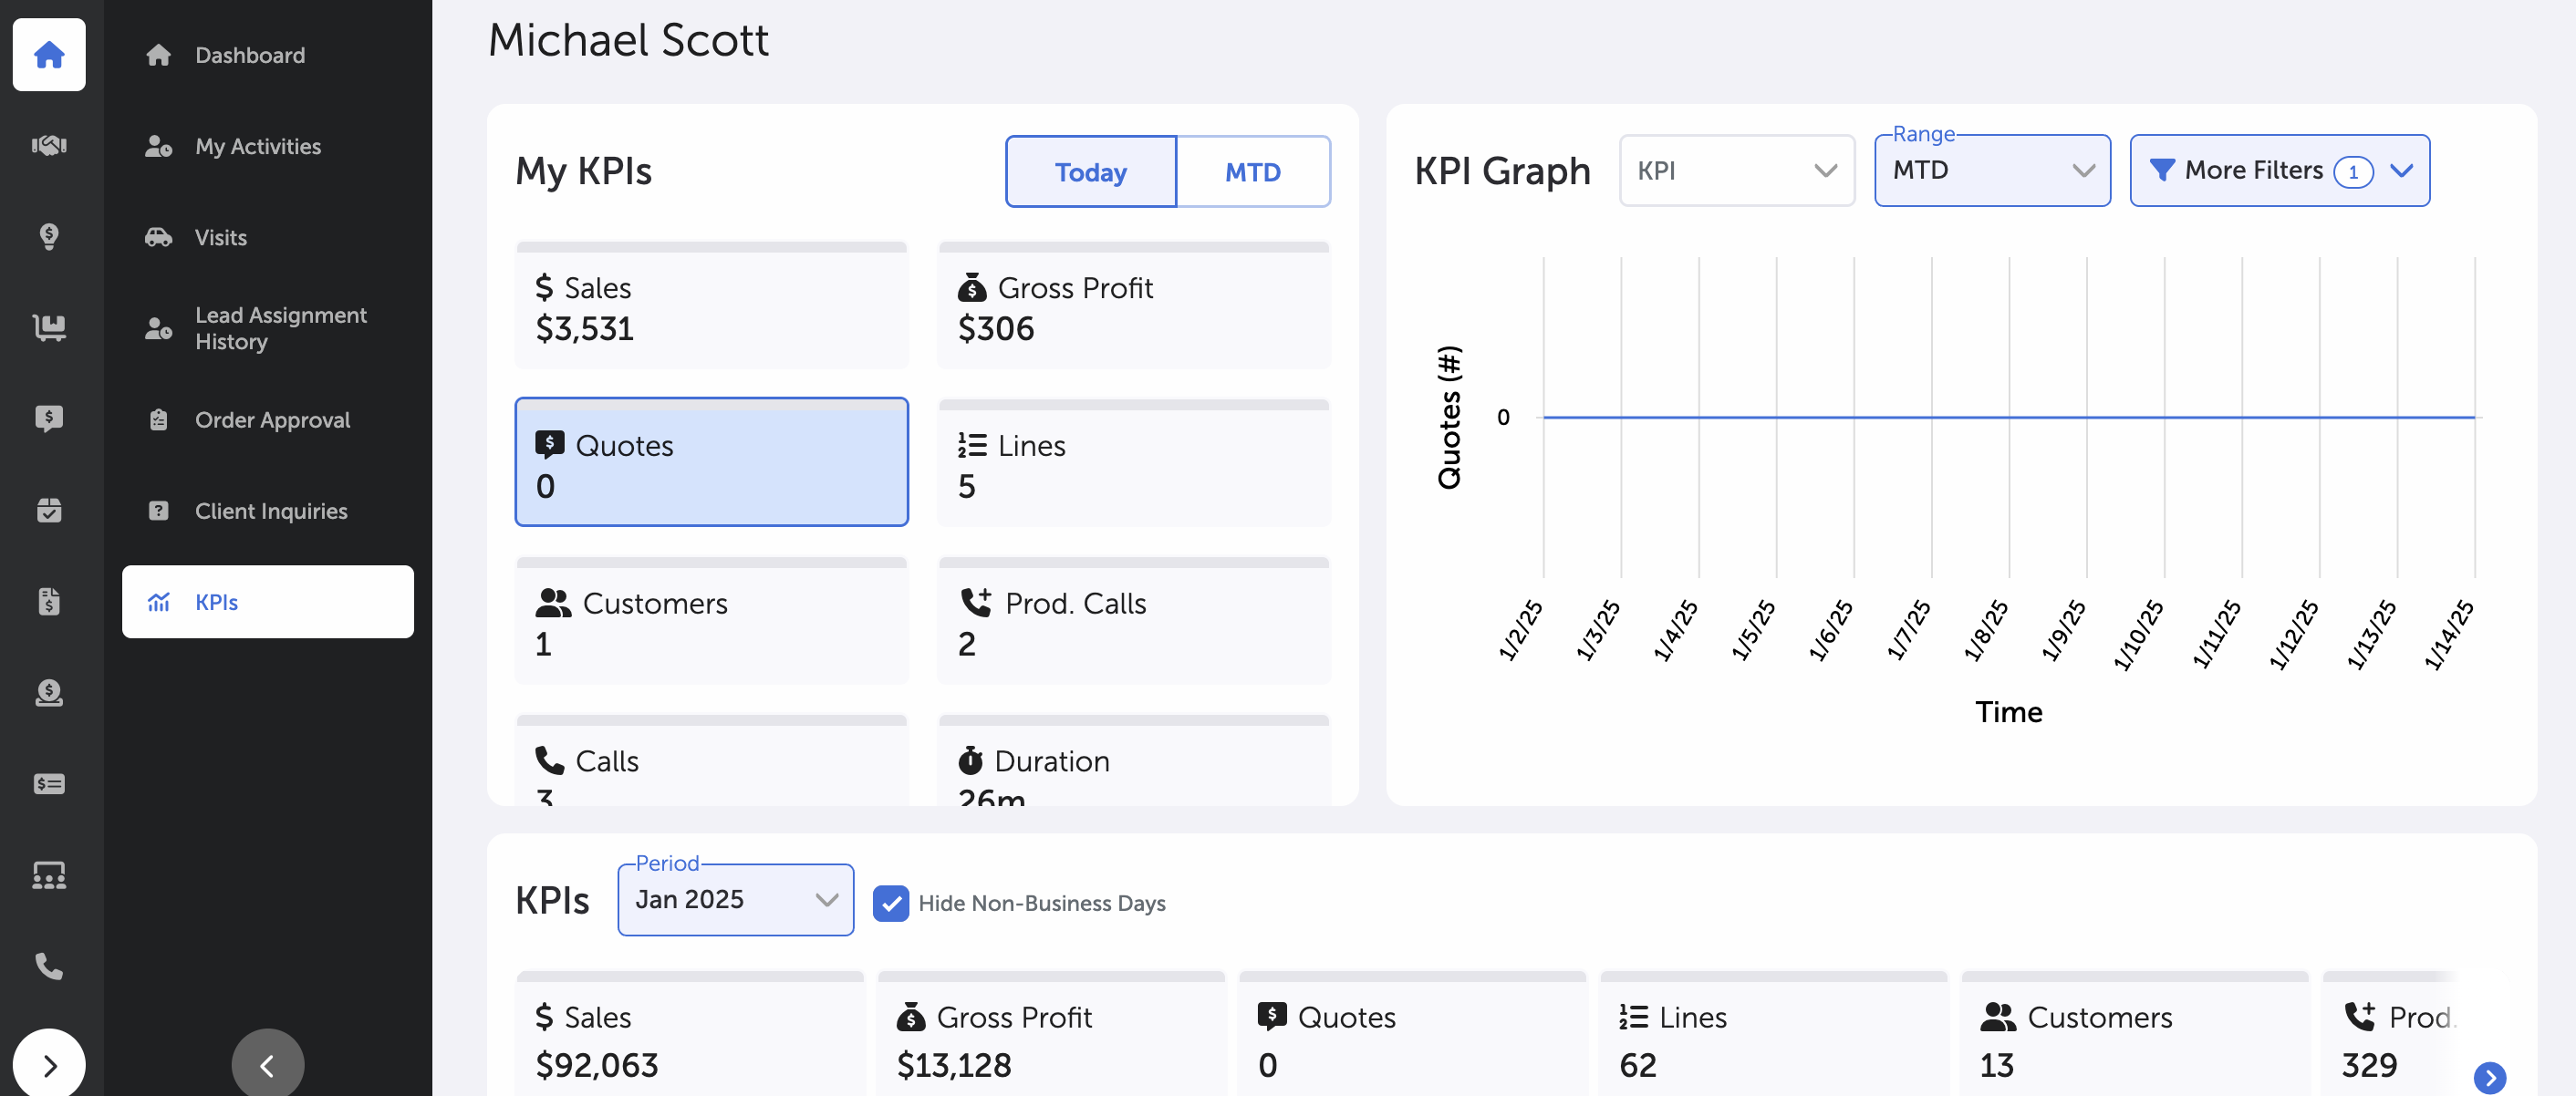
Task: Select the Gross Profit $306 card
Action: click(1133, 305)
